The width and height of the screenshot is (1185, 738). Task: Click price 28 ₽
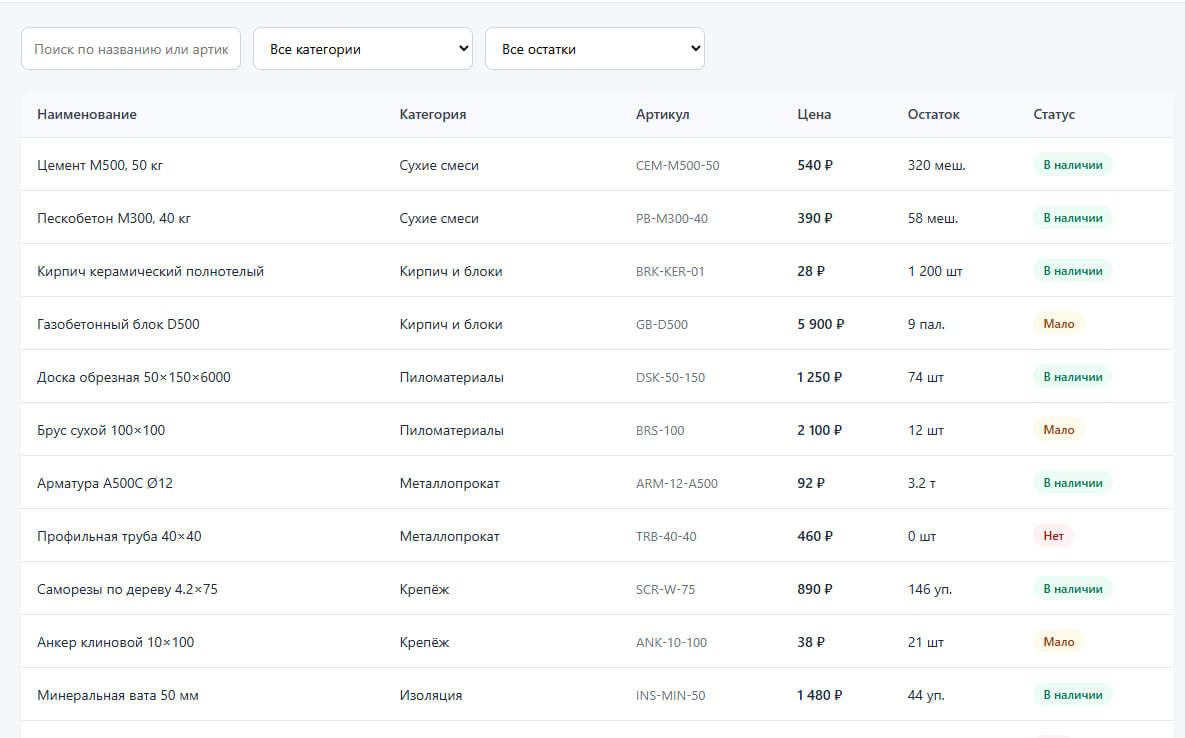click(811, 270)
